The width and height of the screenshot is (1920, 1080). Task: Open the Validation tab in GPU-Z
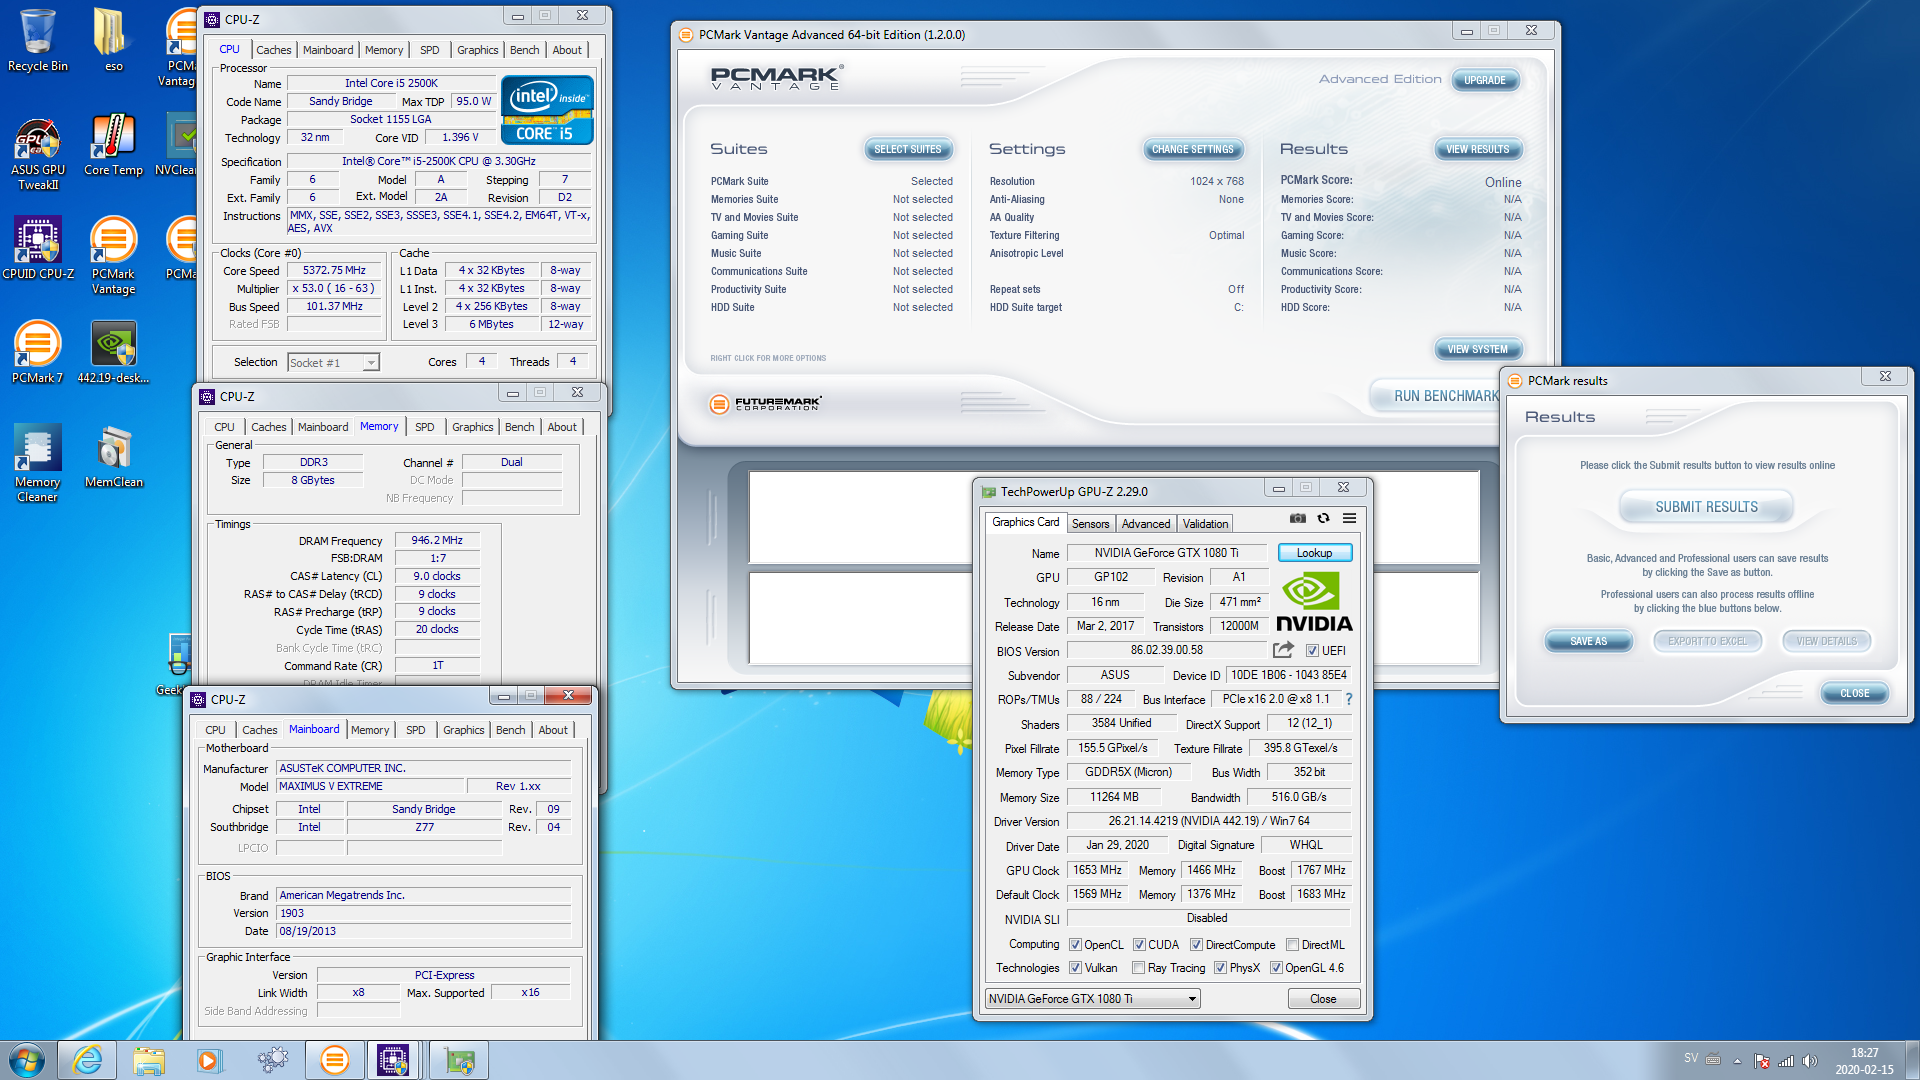(1205, 524)
